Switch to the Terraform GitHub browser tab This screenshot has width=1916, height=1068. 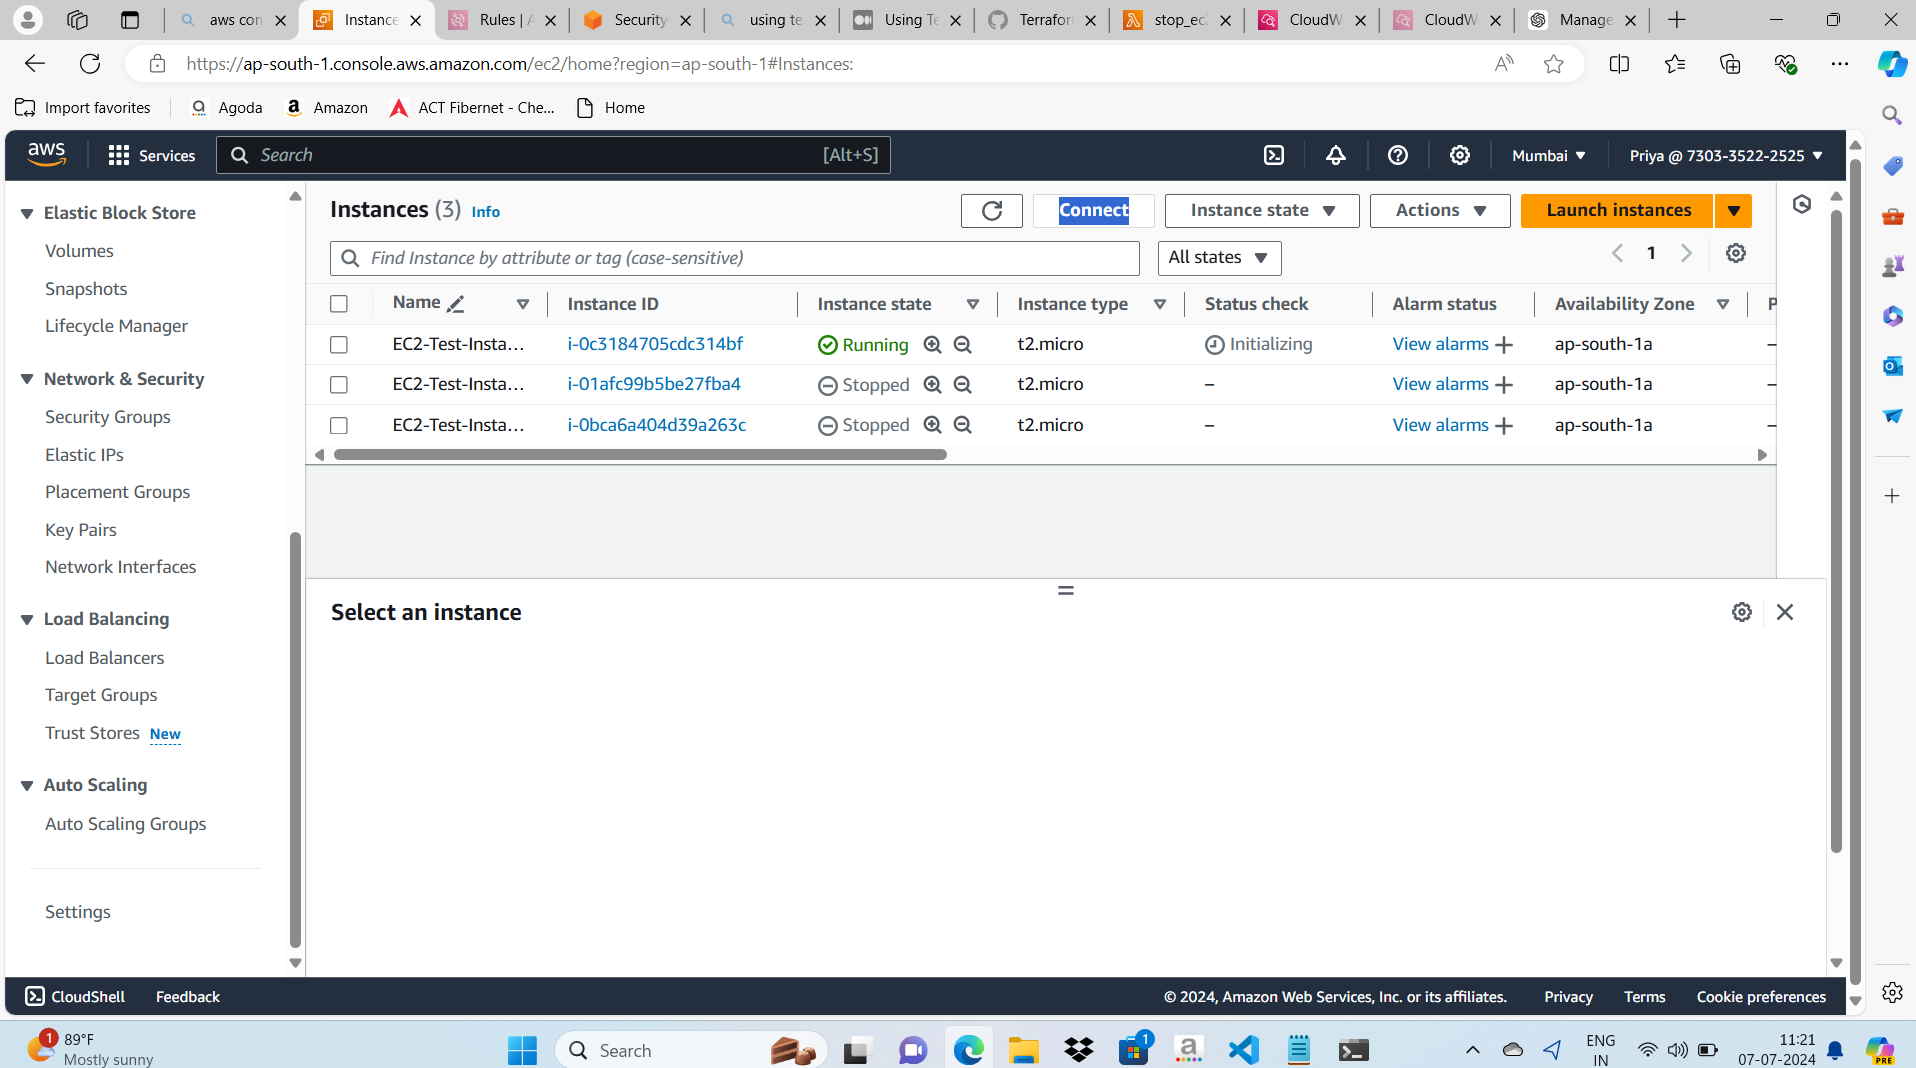click(1042, 20)
